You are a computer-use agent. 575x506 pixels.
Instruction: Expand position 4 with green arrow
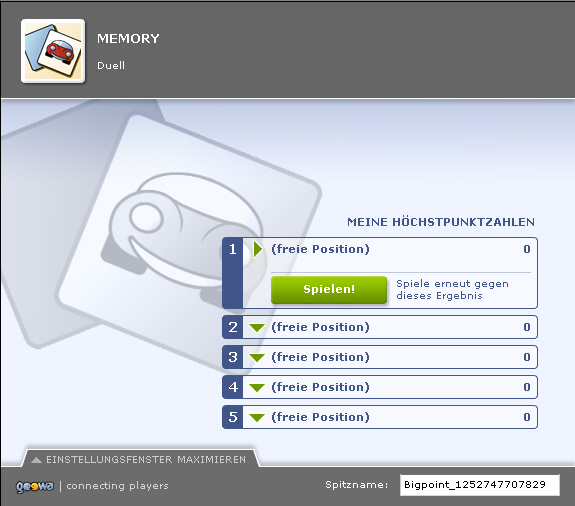pyautogui.click(x=257, y=388)
